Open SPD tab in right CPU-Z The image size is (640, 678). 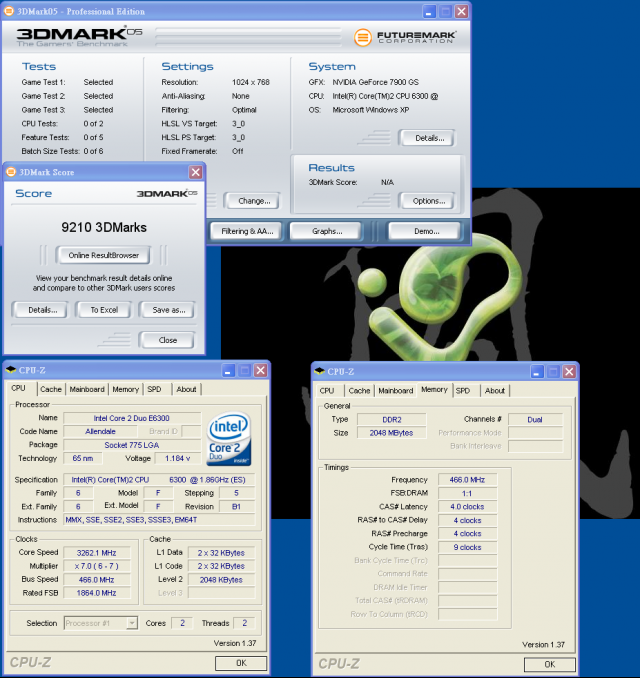coord(463,390)
